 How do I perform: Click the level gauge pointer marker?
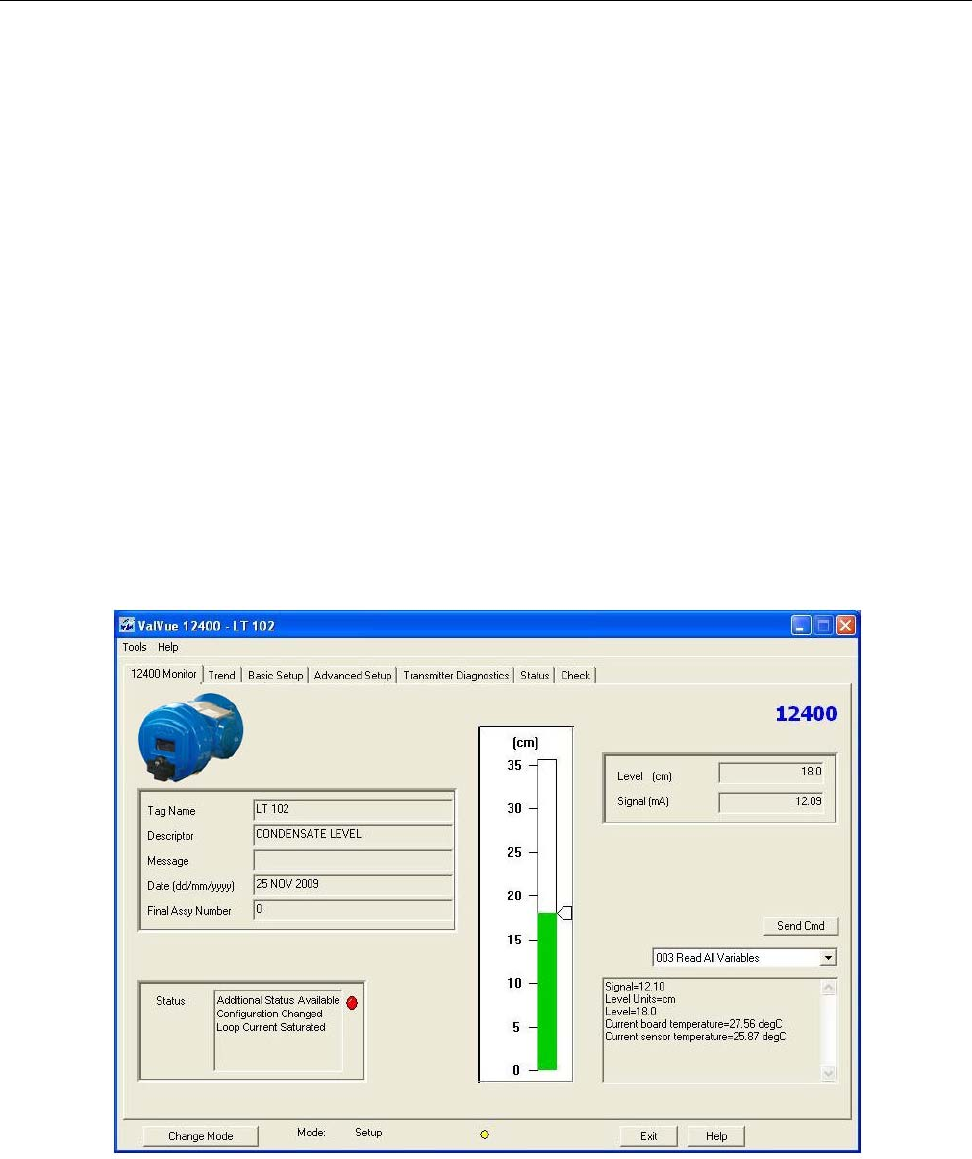click(565, 913)
